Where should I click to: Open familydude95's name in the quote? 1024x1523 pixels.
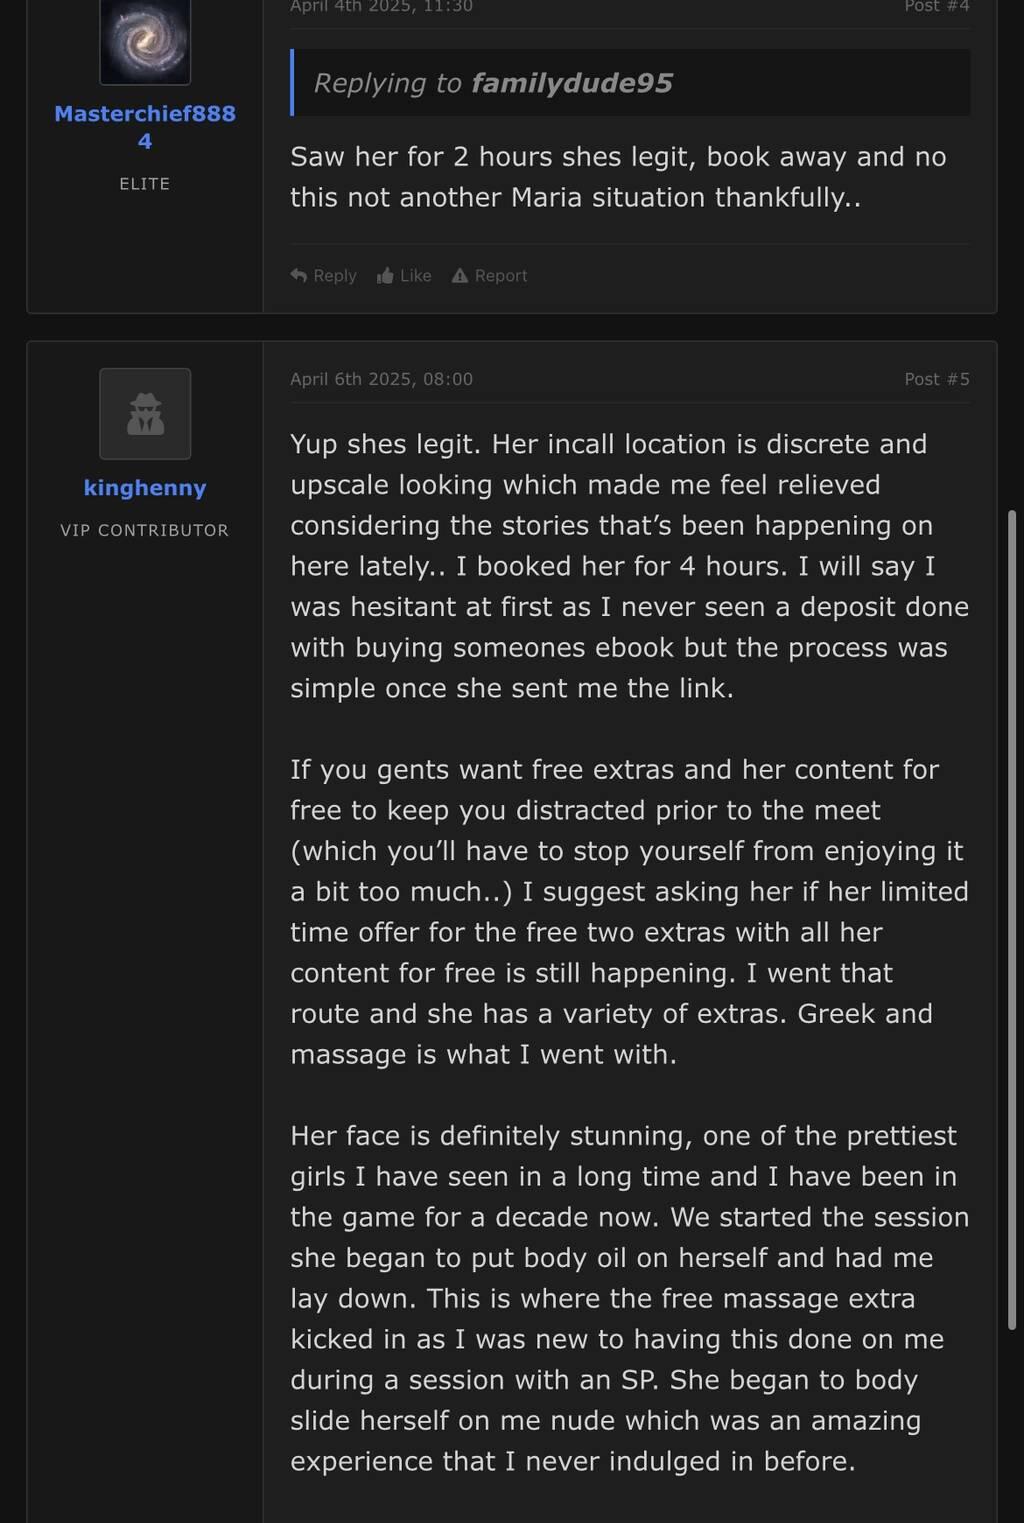572,83
